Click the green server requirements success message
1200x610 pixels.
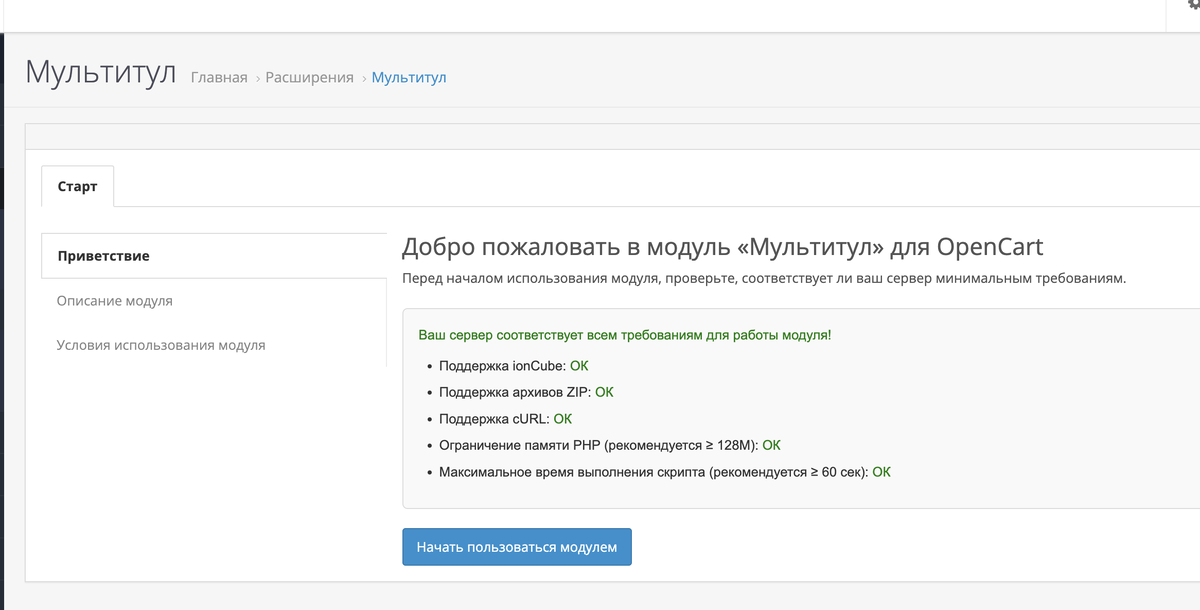(624, 335)
